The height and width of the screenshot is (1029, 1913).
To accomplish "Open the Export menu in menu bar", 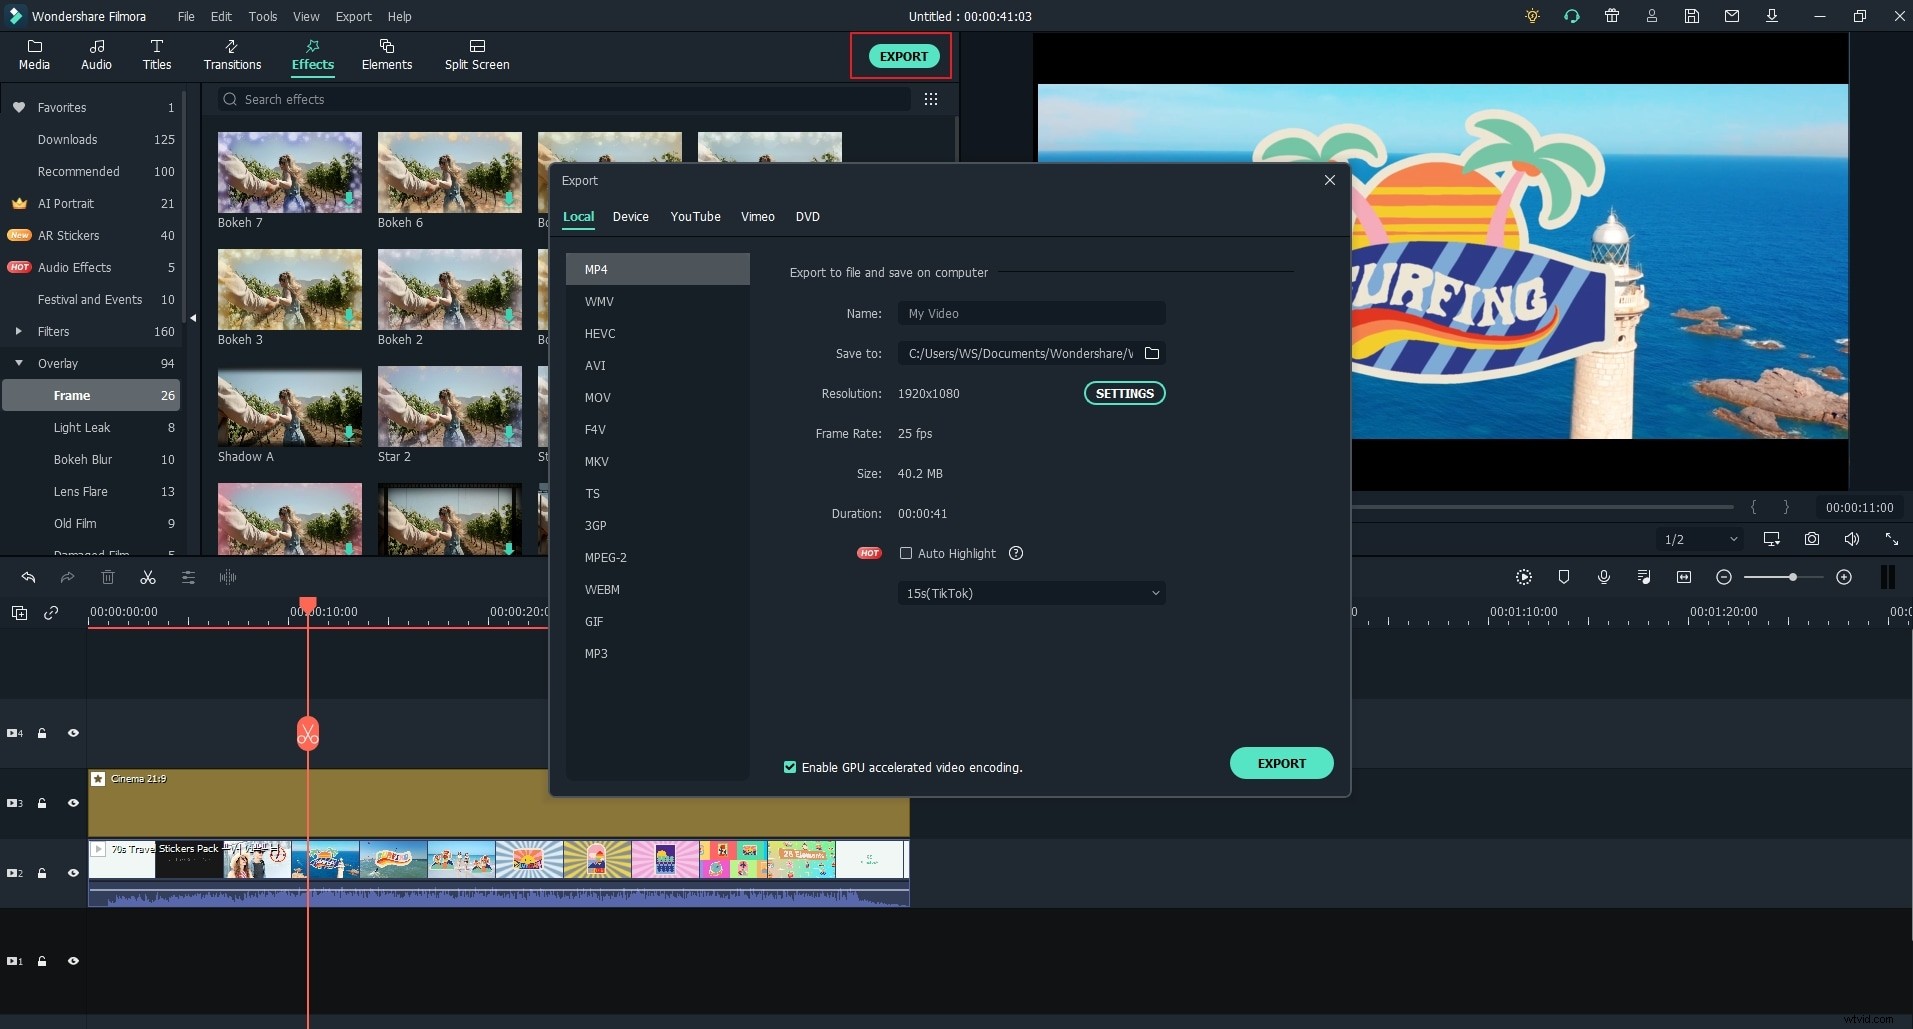I will [x=352, y=16].
